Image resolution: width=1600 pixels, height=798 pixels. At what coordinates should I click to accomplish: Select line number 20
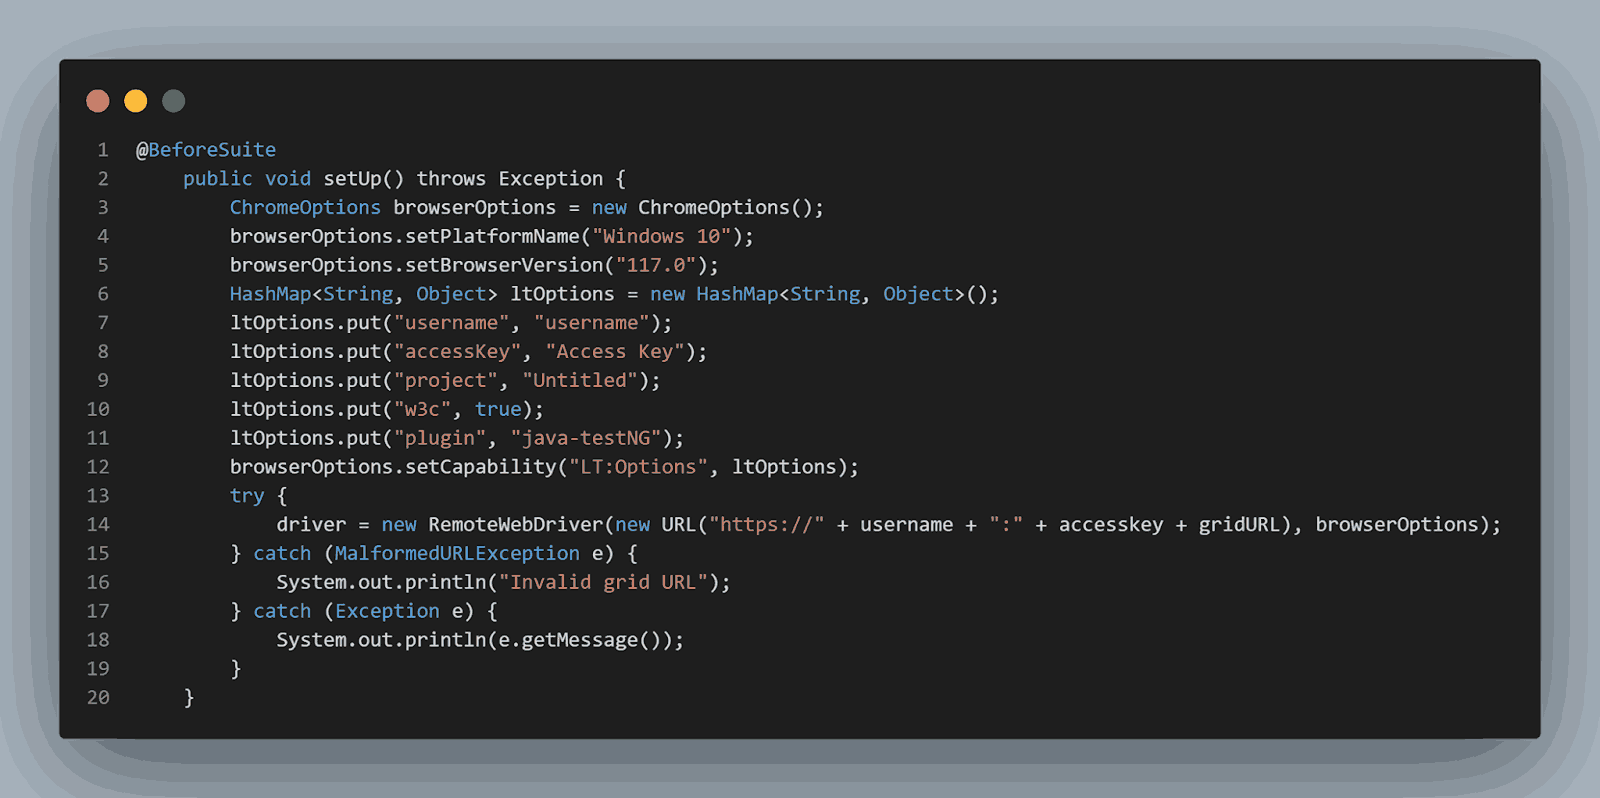click(x=98, y=698)
